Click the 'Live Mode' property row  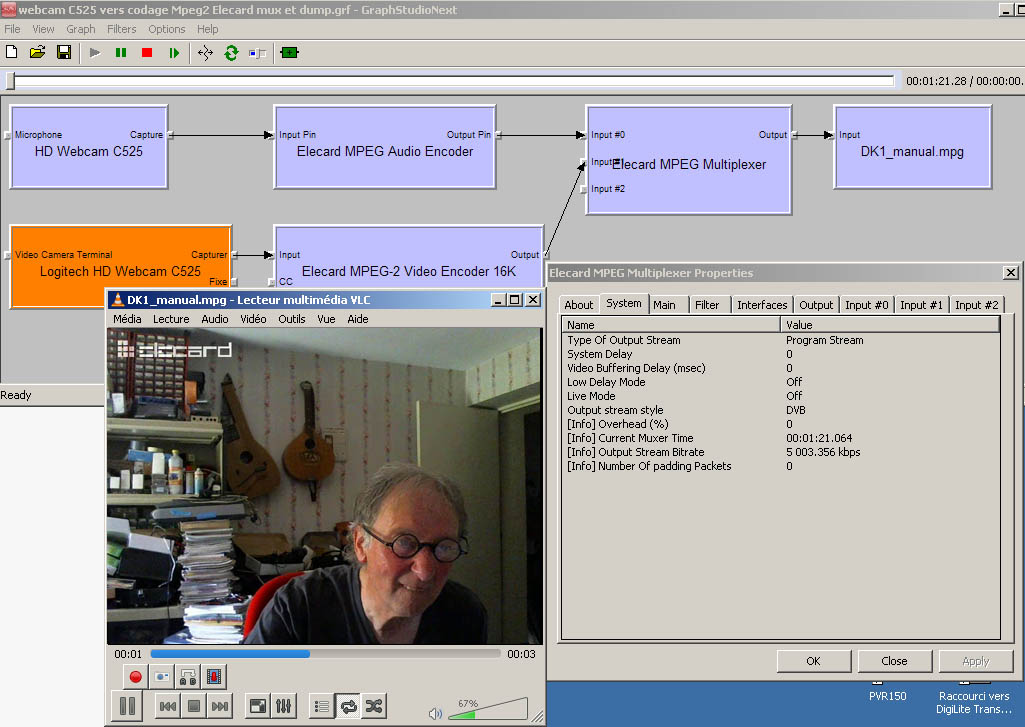tap(780, 396)
